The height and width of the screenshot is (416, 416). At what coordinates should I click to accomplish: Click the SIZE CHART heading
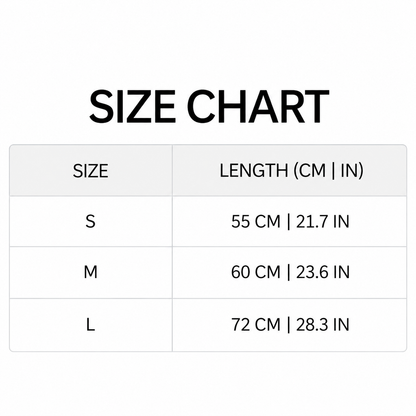[x=209, y=107]
